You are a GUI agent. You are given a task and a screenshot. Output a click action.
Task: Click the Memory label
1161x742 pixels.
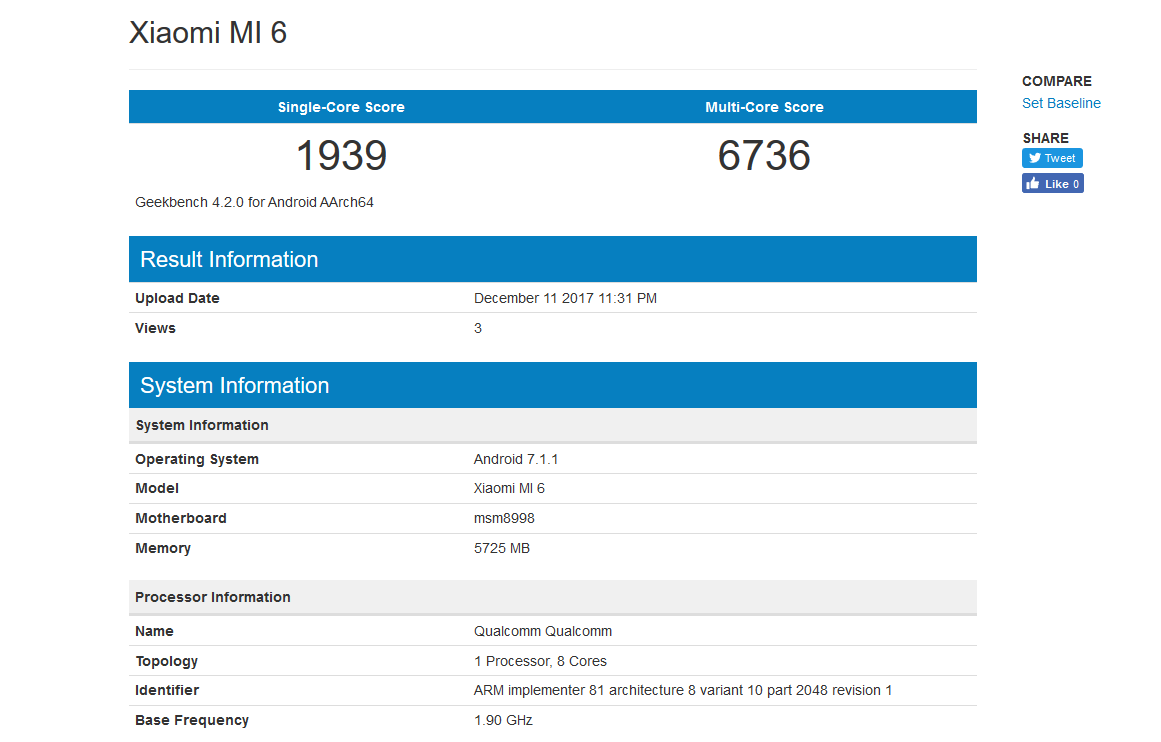[x=163, y=548]
